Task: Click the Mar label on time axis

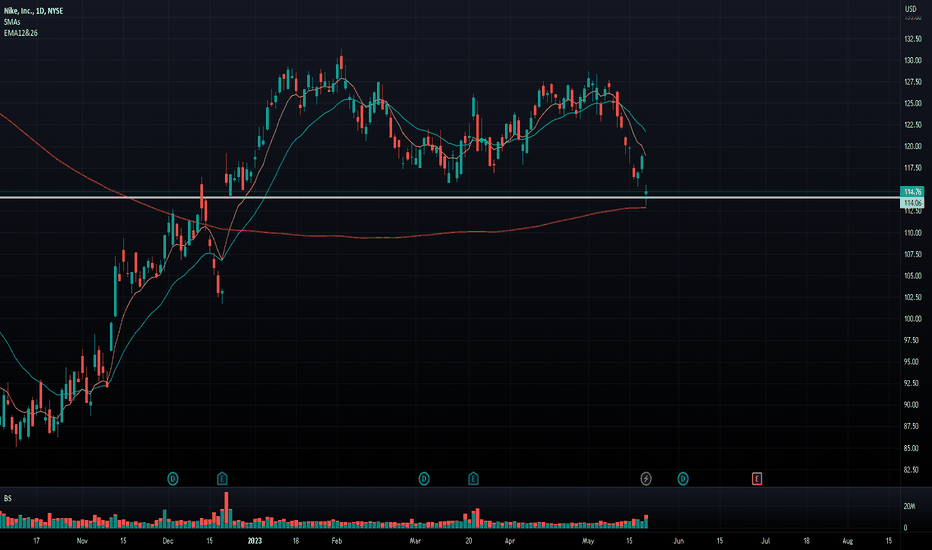Action: click(415, 540)
